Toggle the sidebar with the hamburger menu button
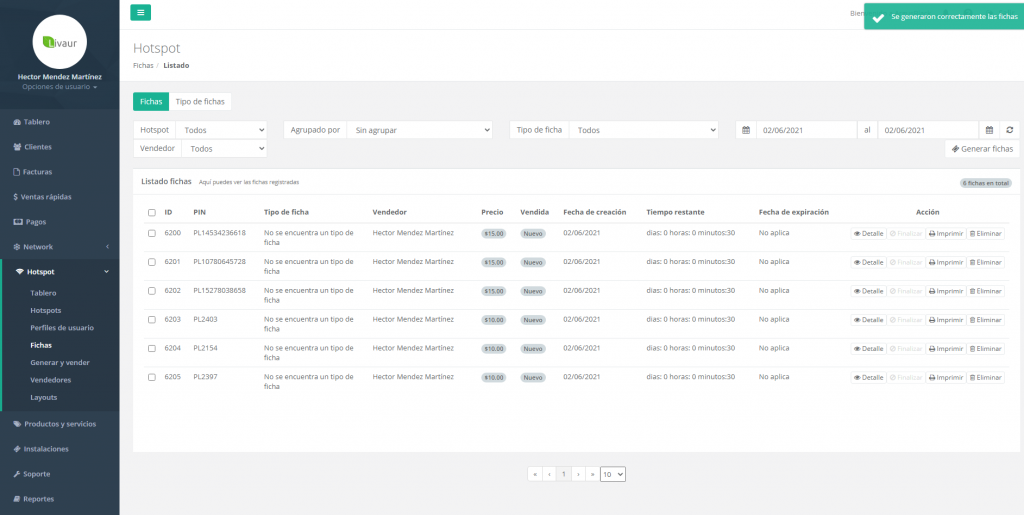The image size is (1024, 515). coord(140,12)
